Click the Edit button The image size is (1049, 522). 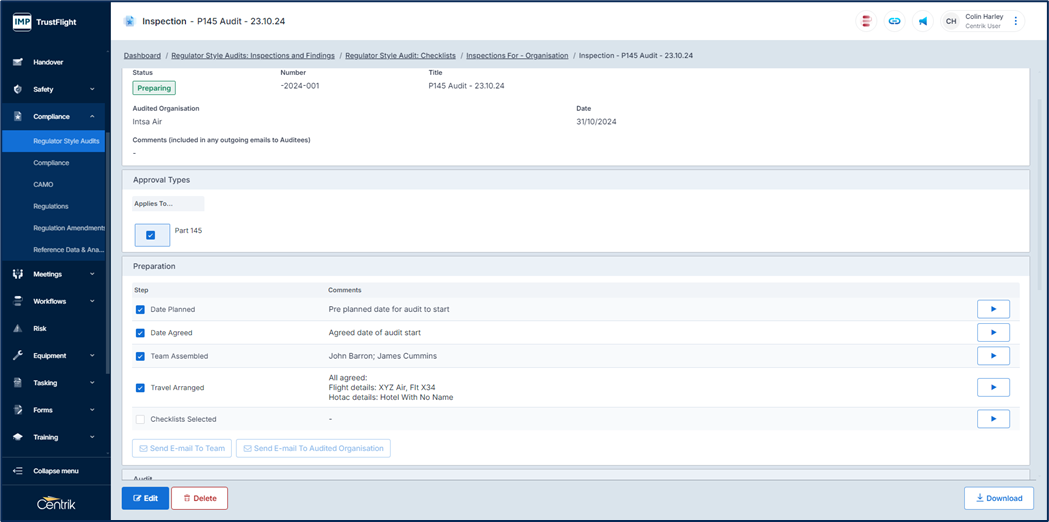145,498
